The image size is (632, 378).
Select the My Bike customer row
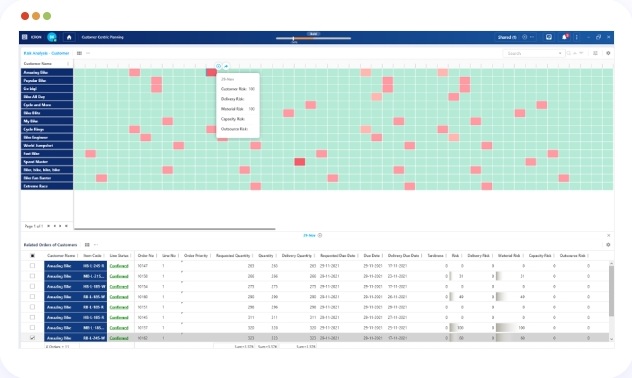tap(47, 121)
